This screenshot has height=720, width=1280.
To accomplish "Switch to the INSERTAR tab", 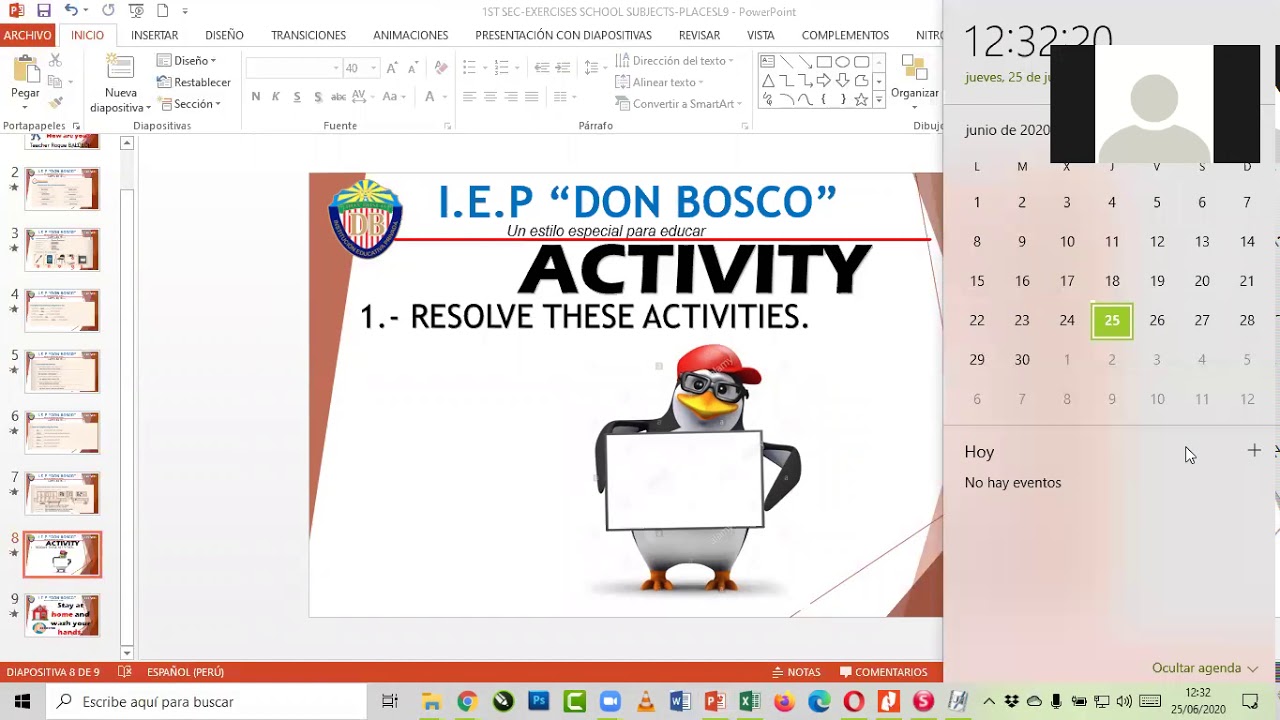I will 154,35.
